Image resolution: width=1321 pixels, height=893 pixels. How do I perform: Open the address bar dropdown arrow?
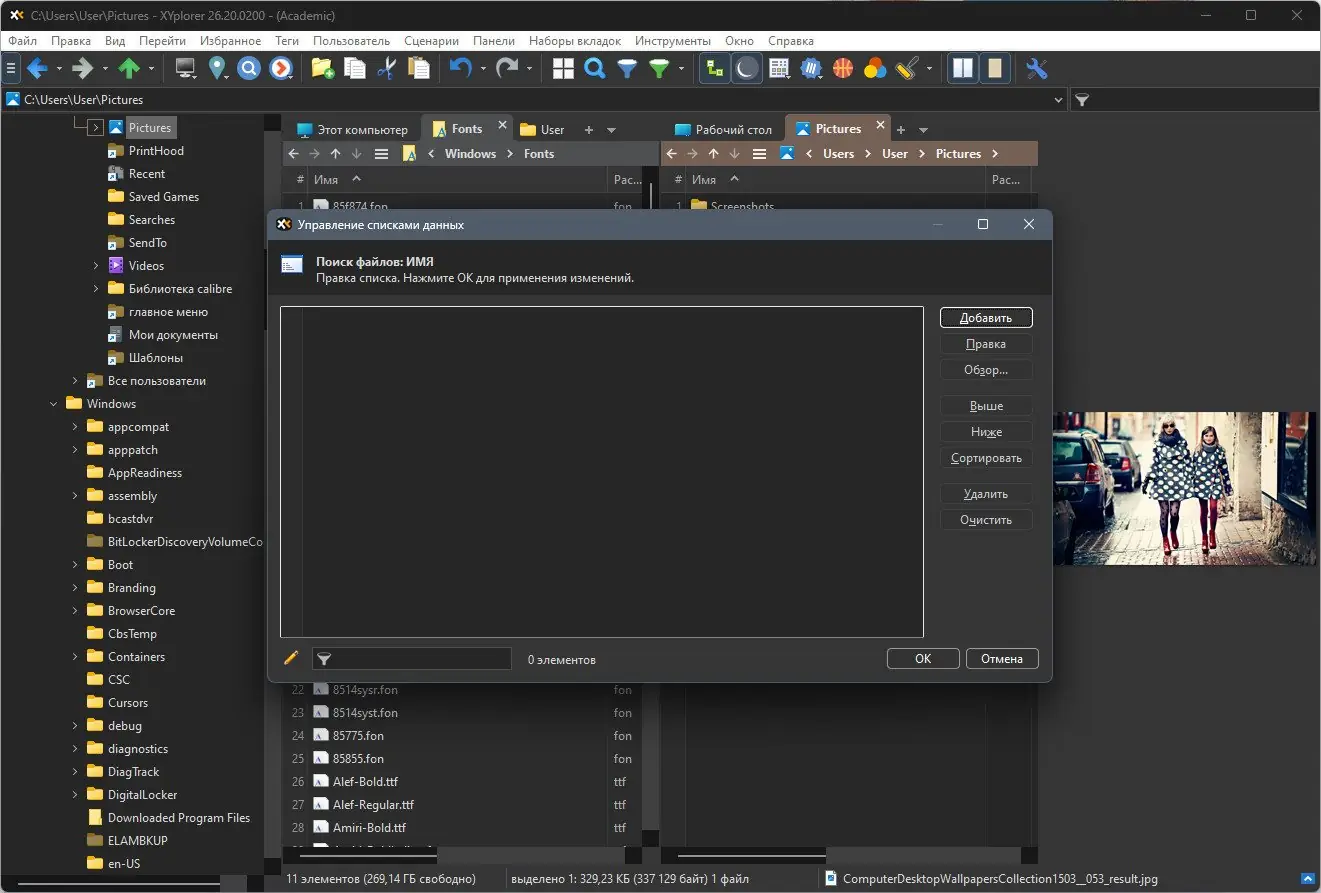pyautogui.click(x=1059, y=100)
